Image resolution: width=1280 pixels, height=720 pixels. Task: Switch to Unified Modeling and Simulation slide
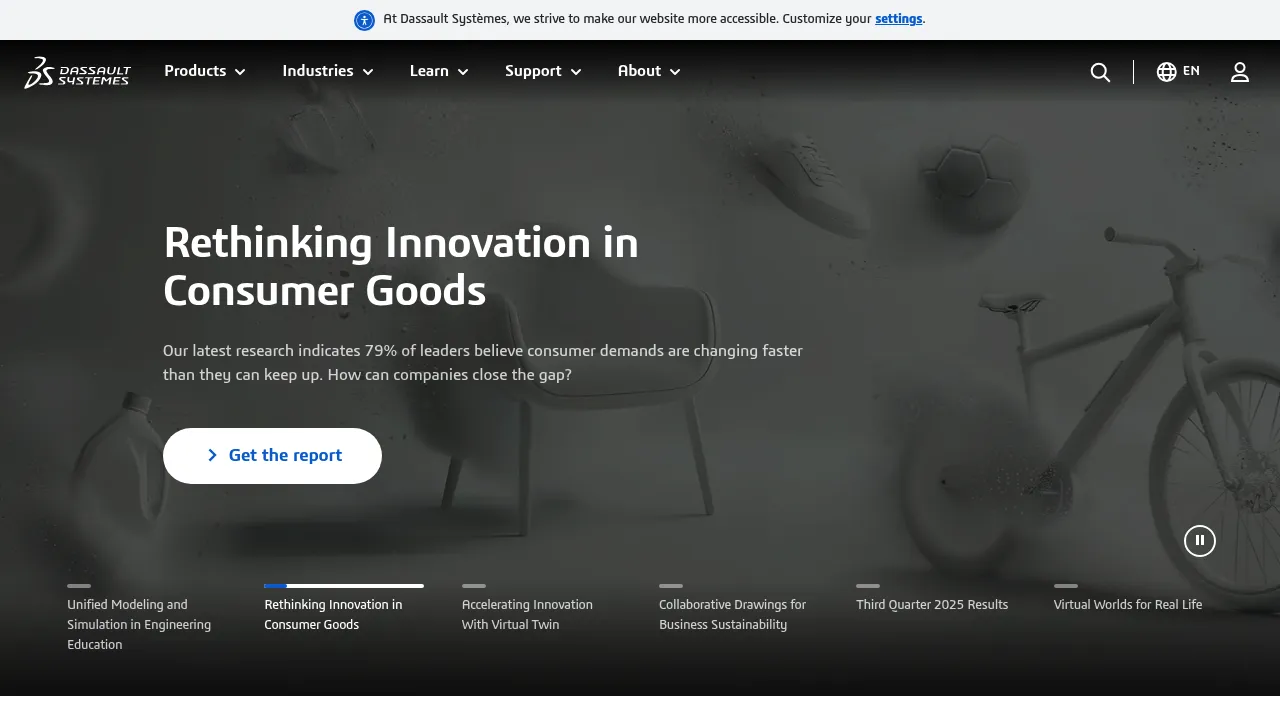point(146,618)
